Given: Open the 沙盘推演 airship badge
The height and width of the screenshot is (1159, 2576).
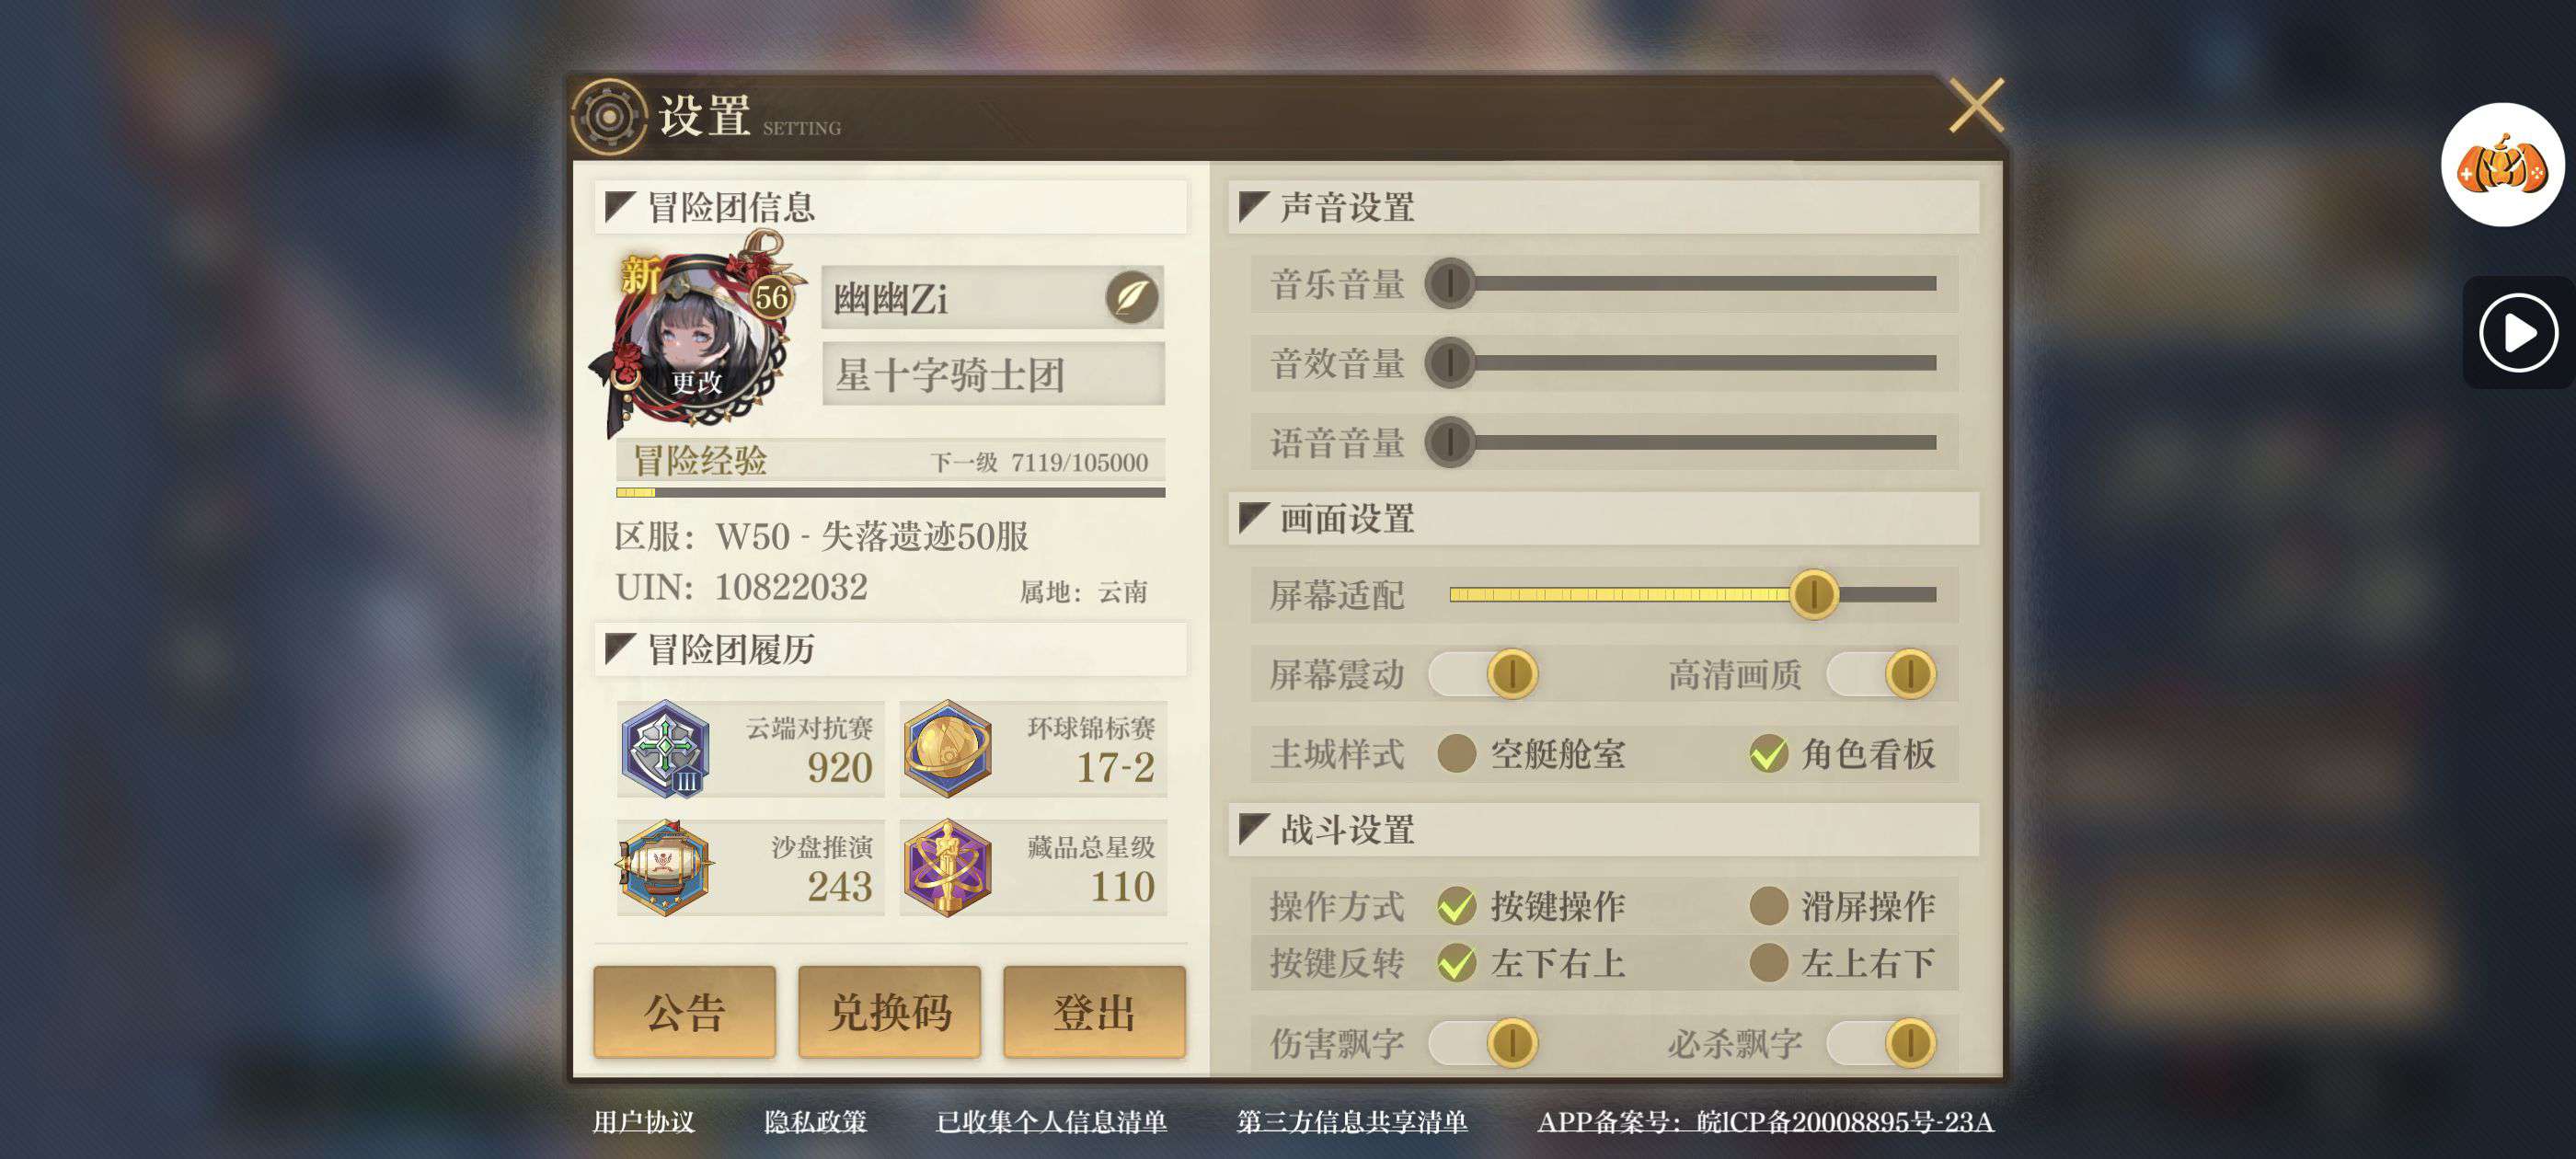Looking at the screenshot, I should point(665,868).
